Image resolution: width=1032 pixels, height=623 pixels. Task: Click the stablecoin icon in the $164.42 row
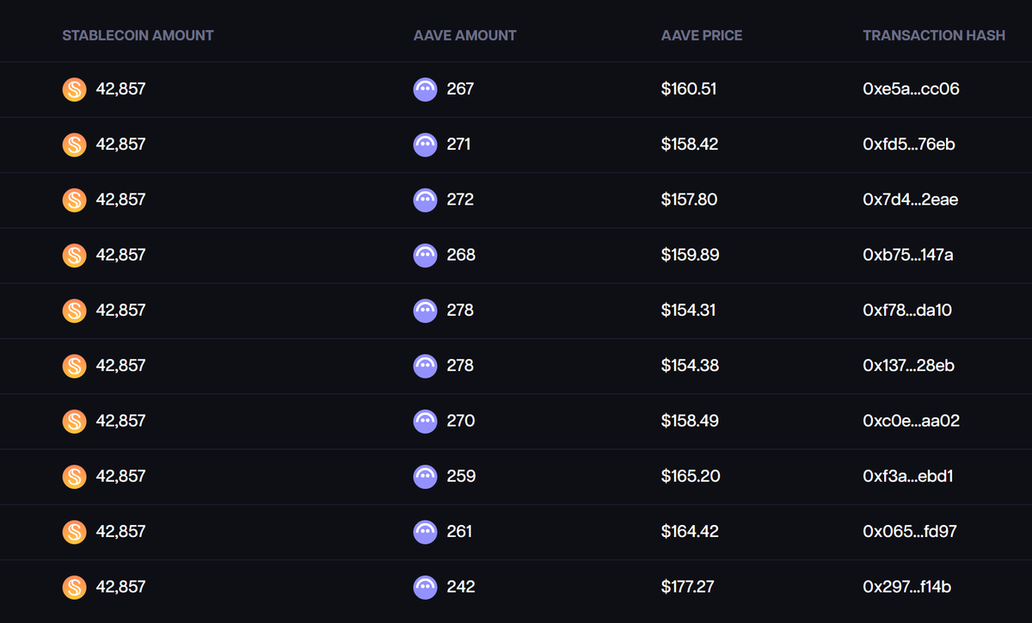coord(74,532)
